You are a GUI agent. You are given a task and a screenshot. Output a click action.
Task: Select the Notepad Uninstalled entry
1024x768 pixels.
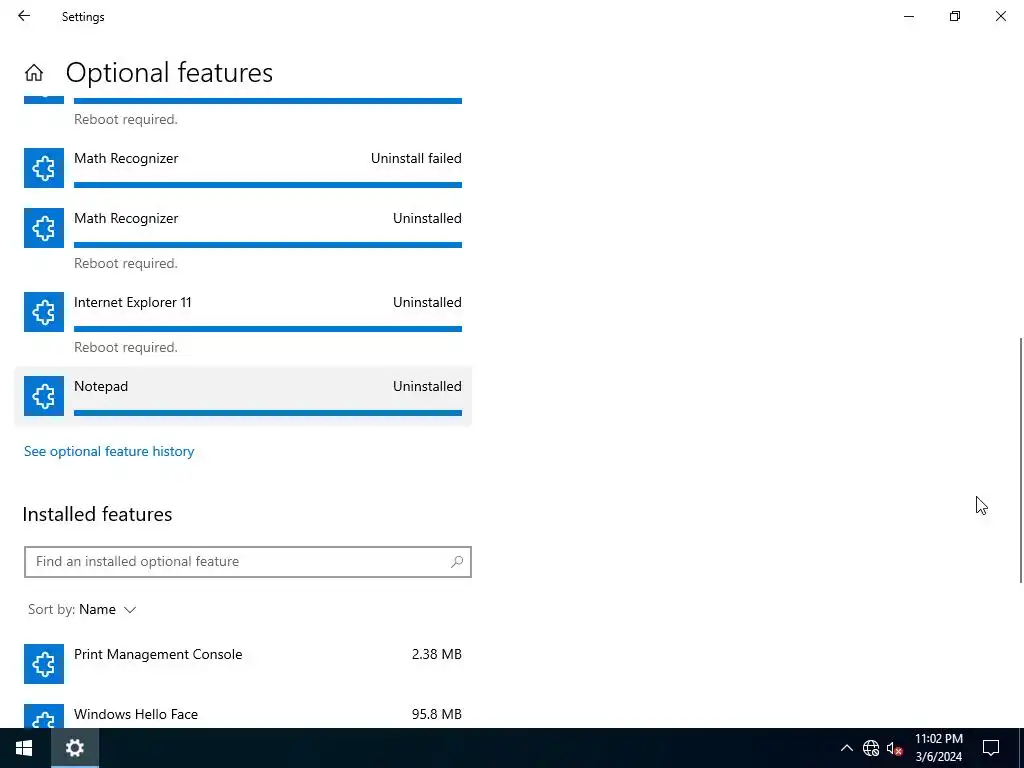(243, 396)
